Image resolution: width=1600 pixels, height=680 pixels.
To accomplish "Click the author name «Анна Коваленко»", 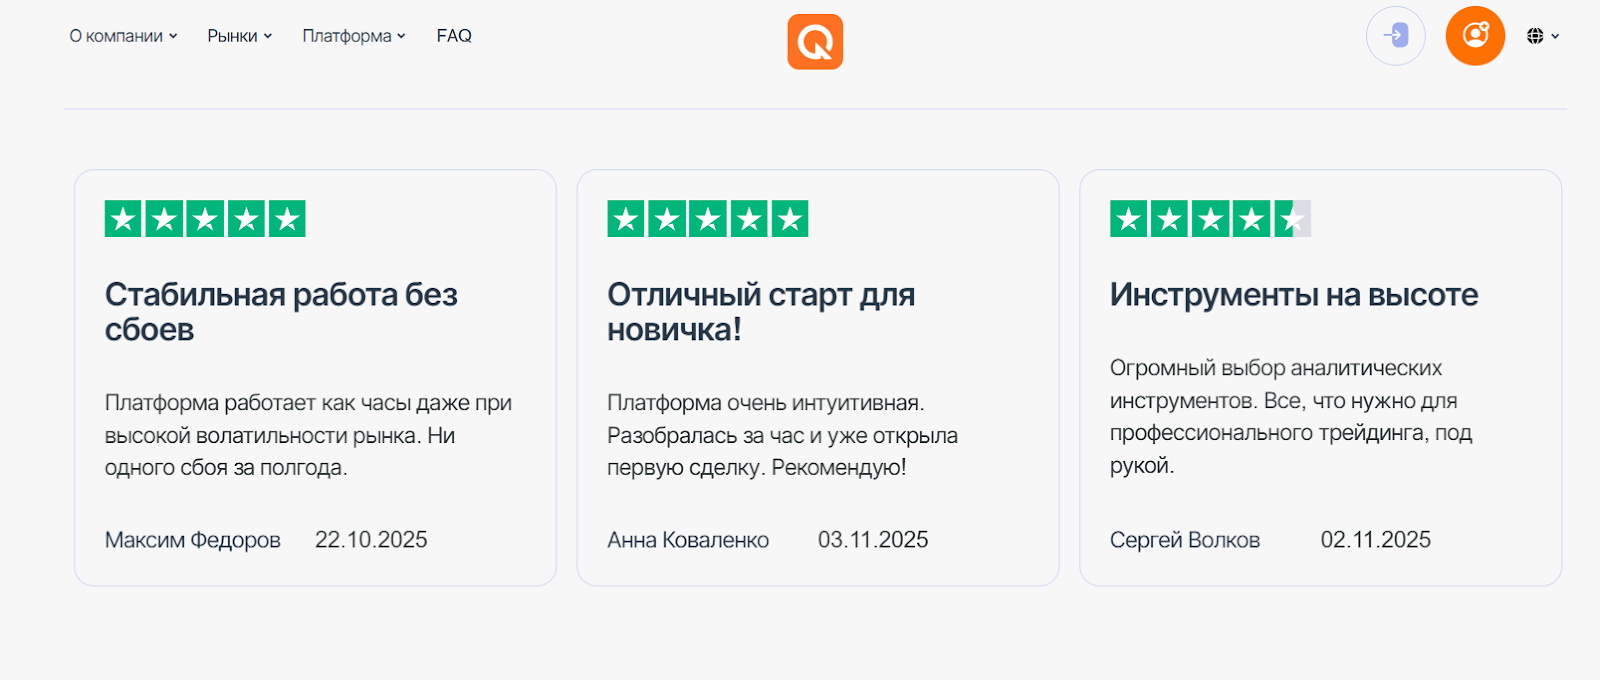I will point(687,540).
